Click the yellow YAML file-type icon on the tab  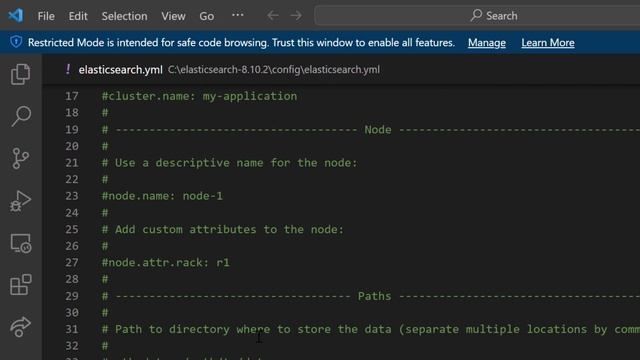68,69
